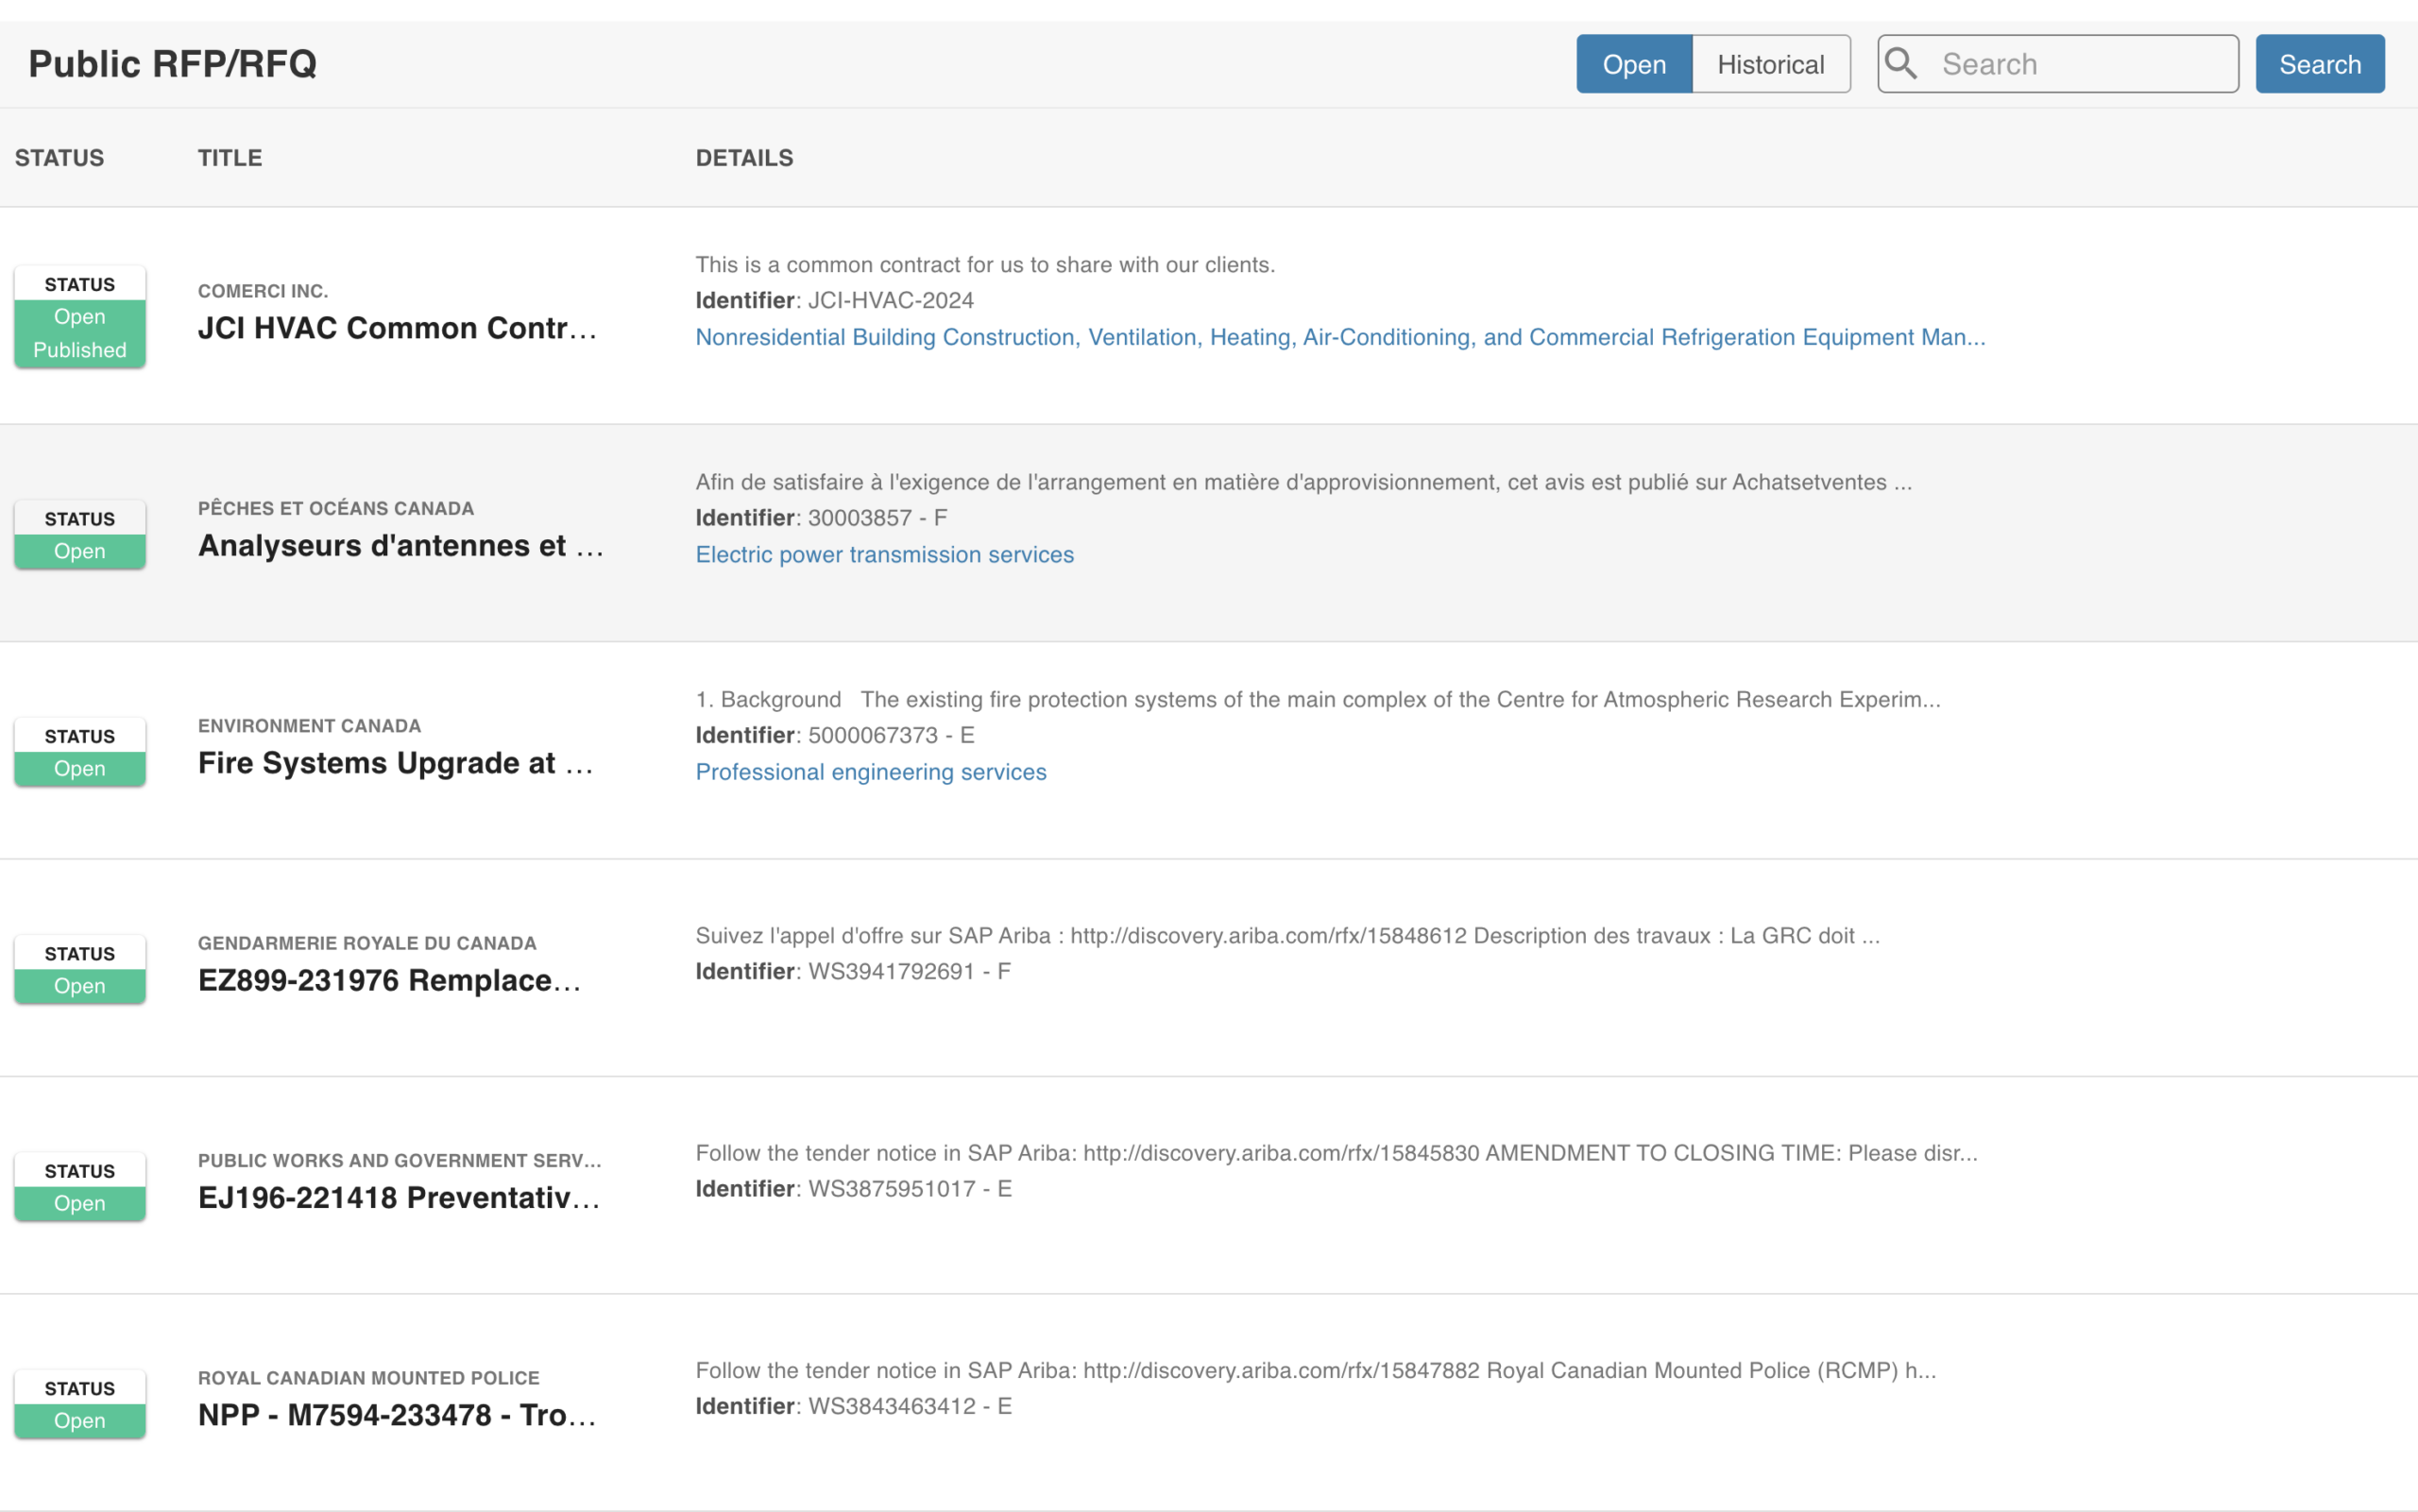Viewport: 2418px width, 1512px height.
Task: Click Professional engineering services link
Action: point(870,772)
